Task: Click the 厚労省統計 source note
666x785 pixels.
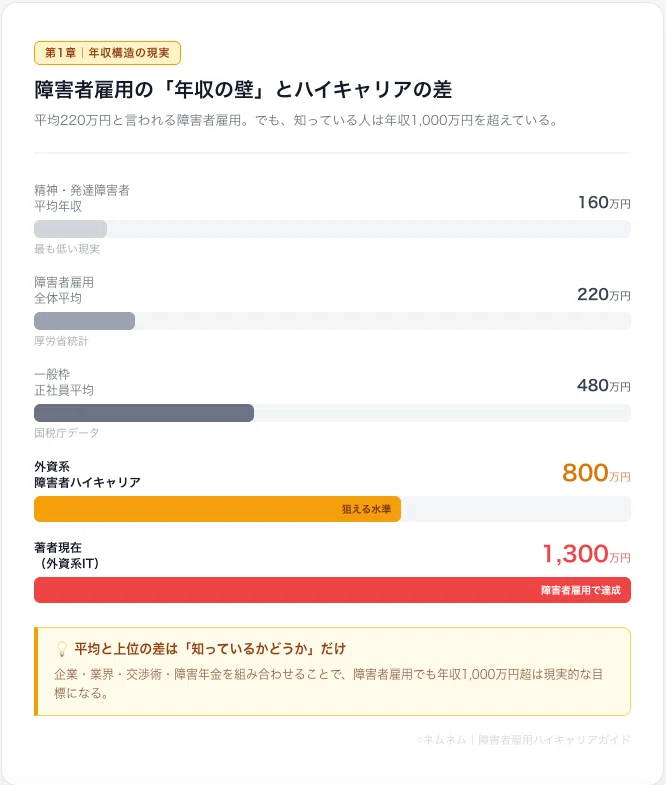Action: tap(61, 341)
